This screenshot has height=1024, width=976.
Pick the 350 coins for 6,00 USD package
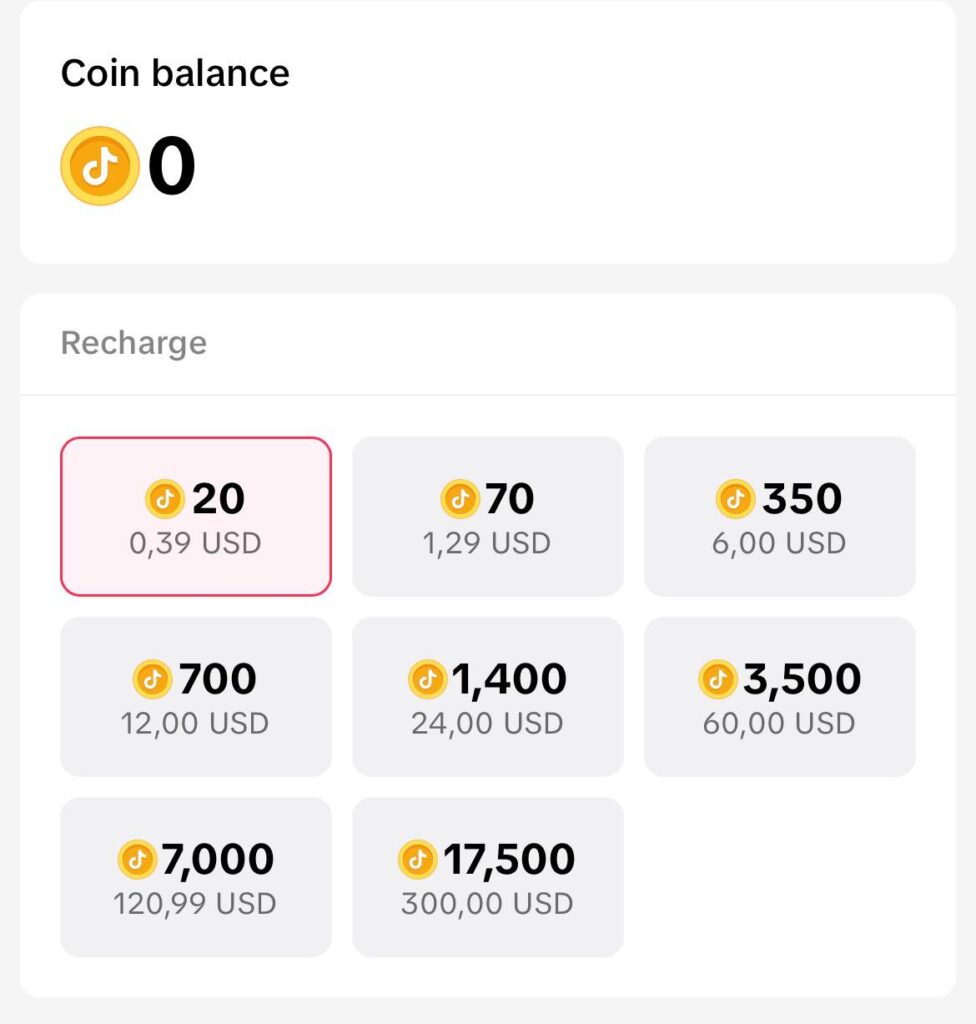[x=780, y=516]
